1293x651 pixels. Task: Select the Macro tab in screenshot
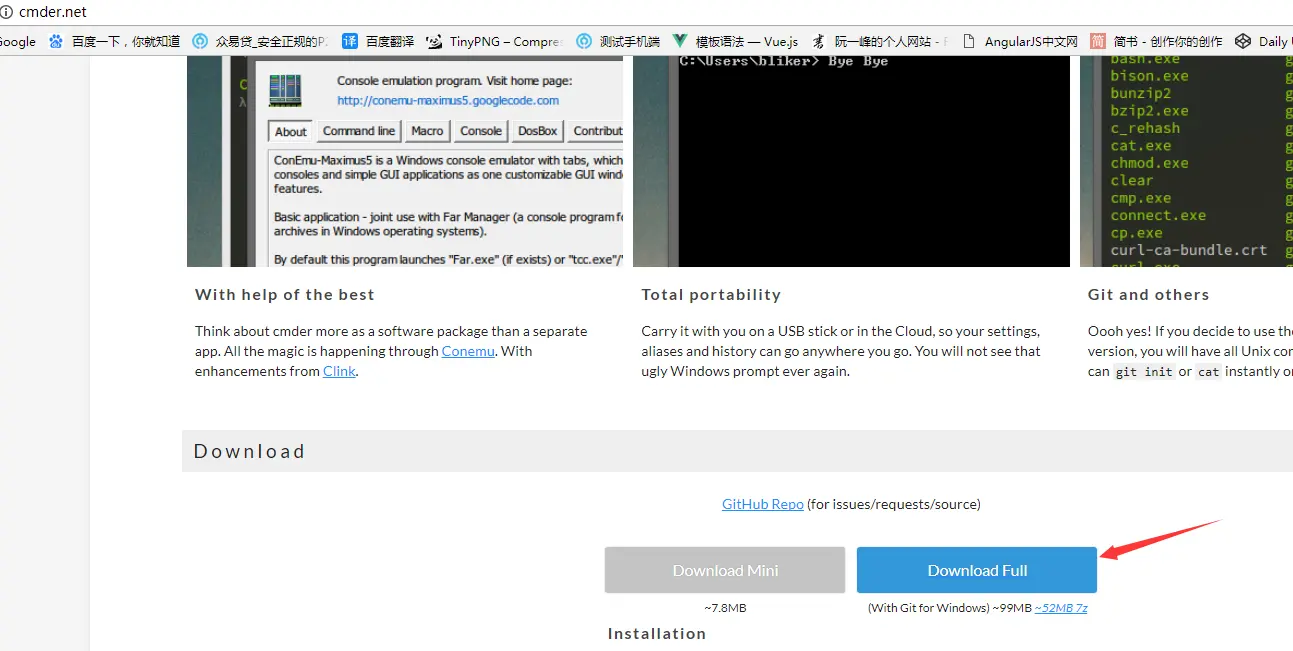[427, 131]
